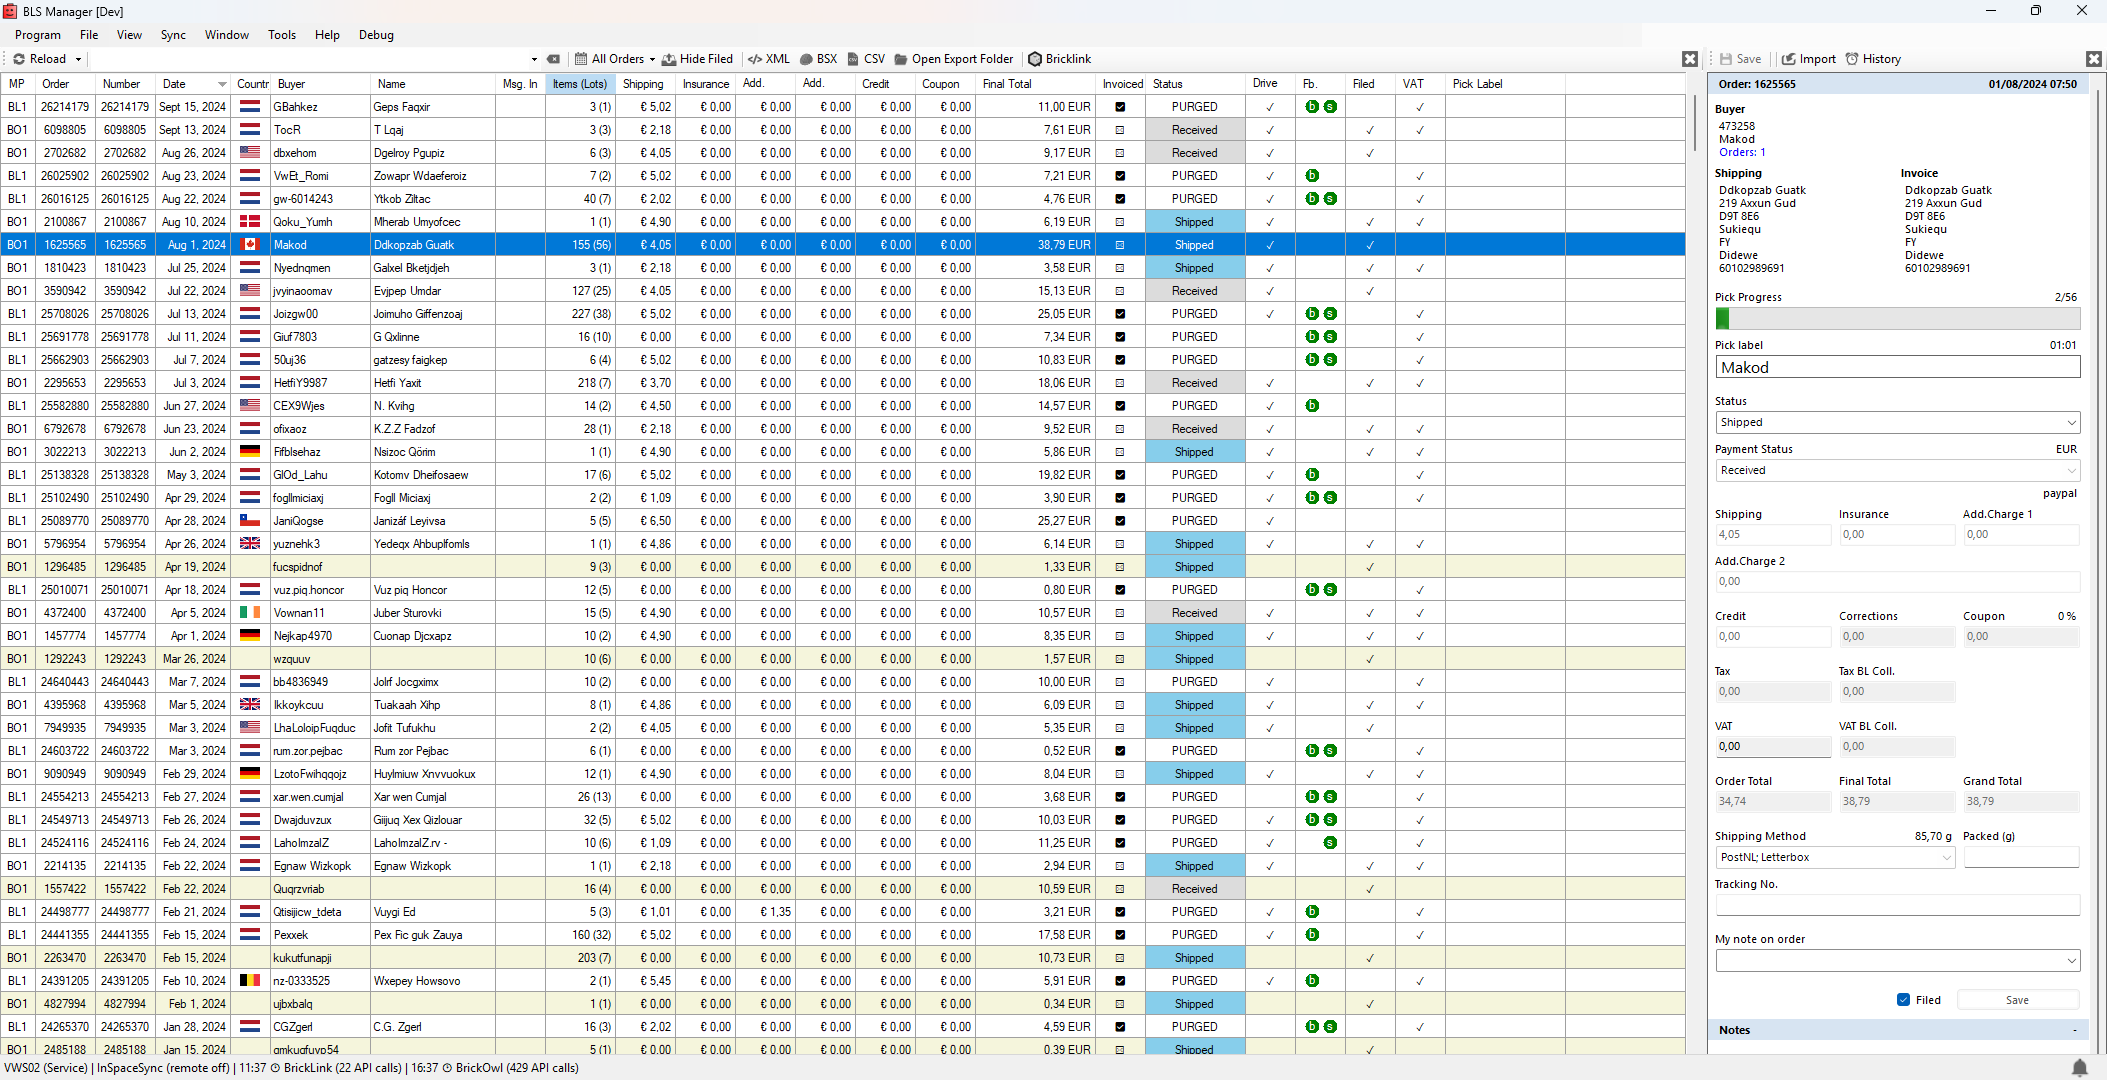Toggle Invoiced checkbox for order 26214179
The width and height of the screenshot is (2107, 1080).
click(1120, 107)
